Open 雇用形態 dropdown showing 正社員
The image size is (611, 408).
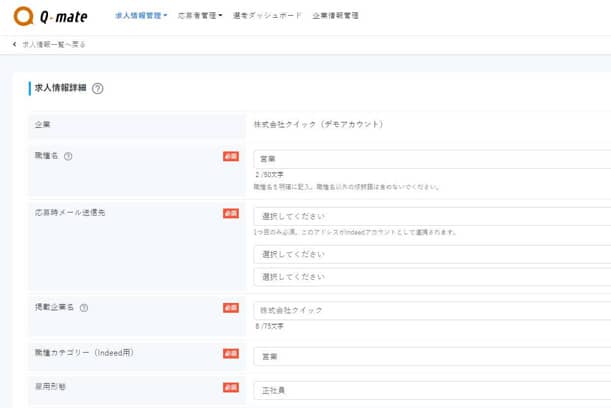(430, 390)
